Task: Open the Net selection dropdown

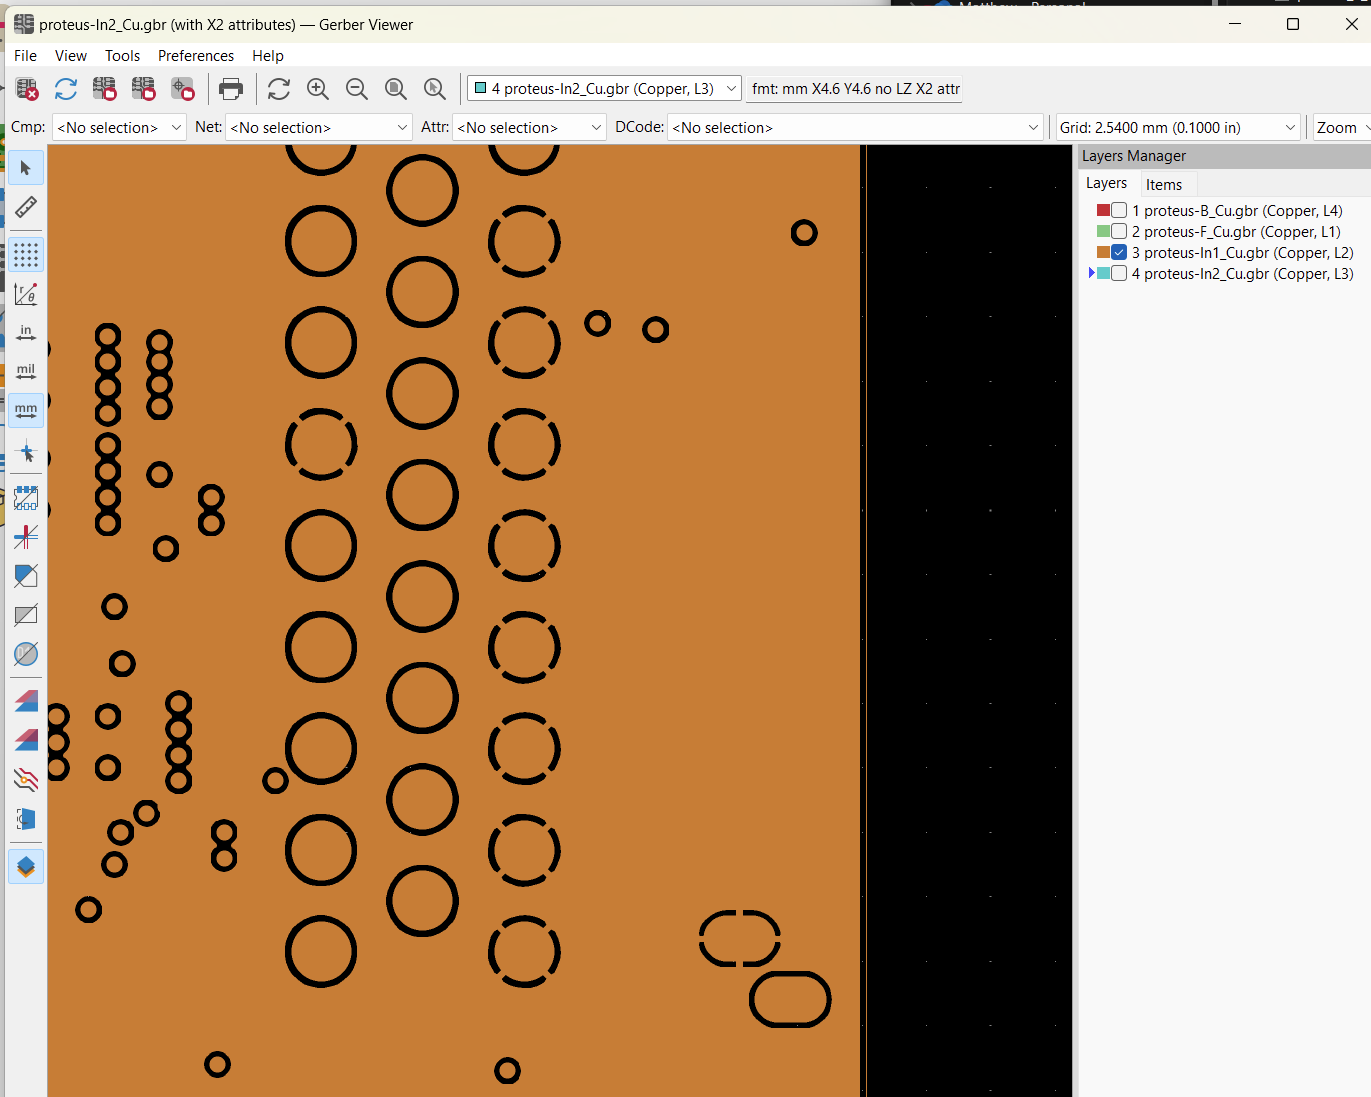Action: (319, 128)
